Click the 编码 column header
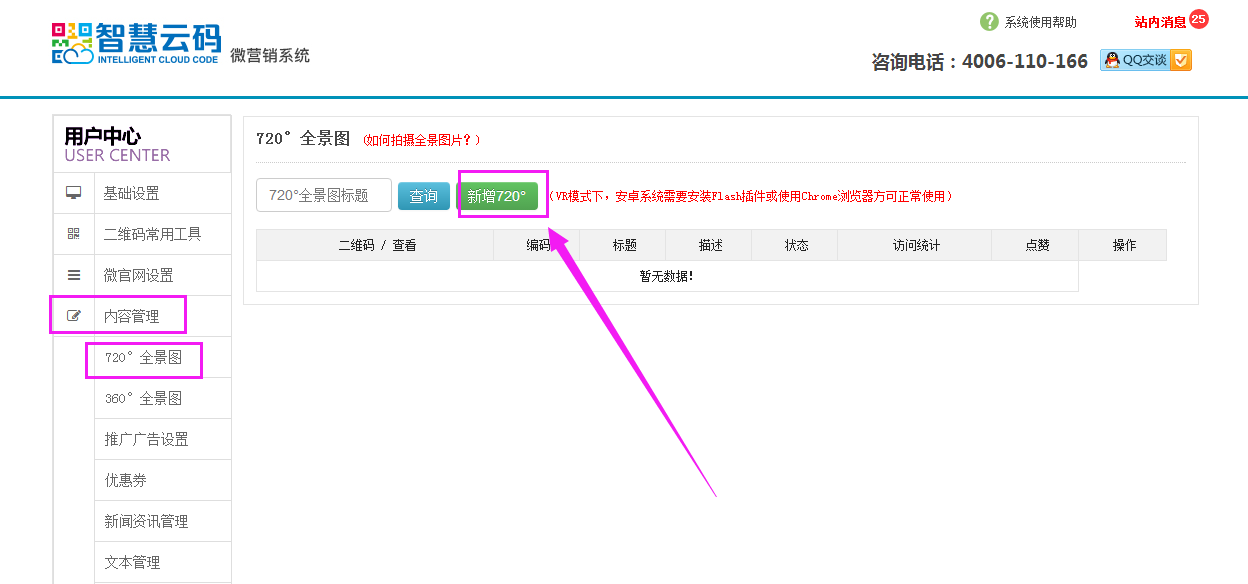Screen dimensions: 1248x584 coord(539,245)
